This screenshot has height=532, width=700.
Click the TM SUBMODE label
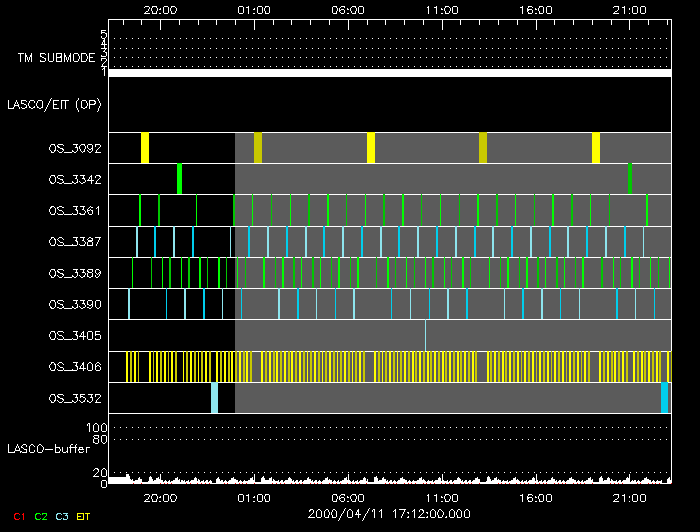coord(56,58)
